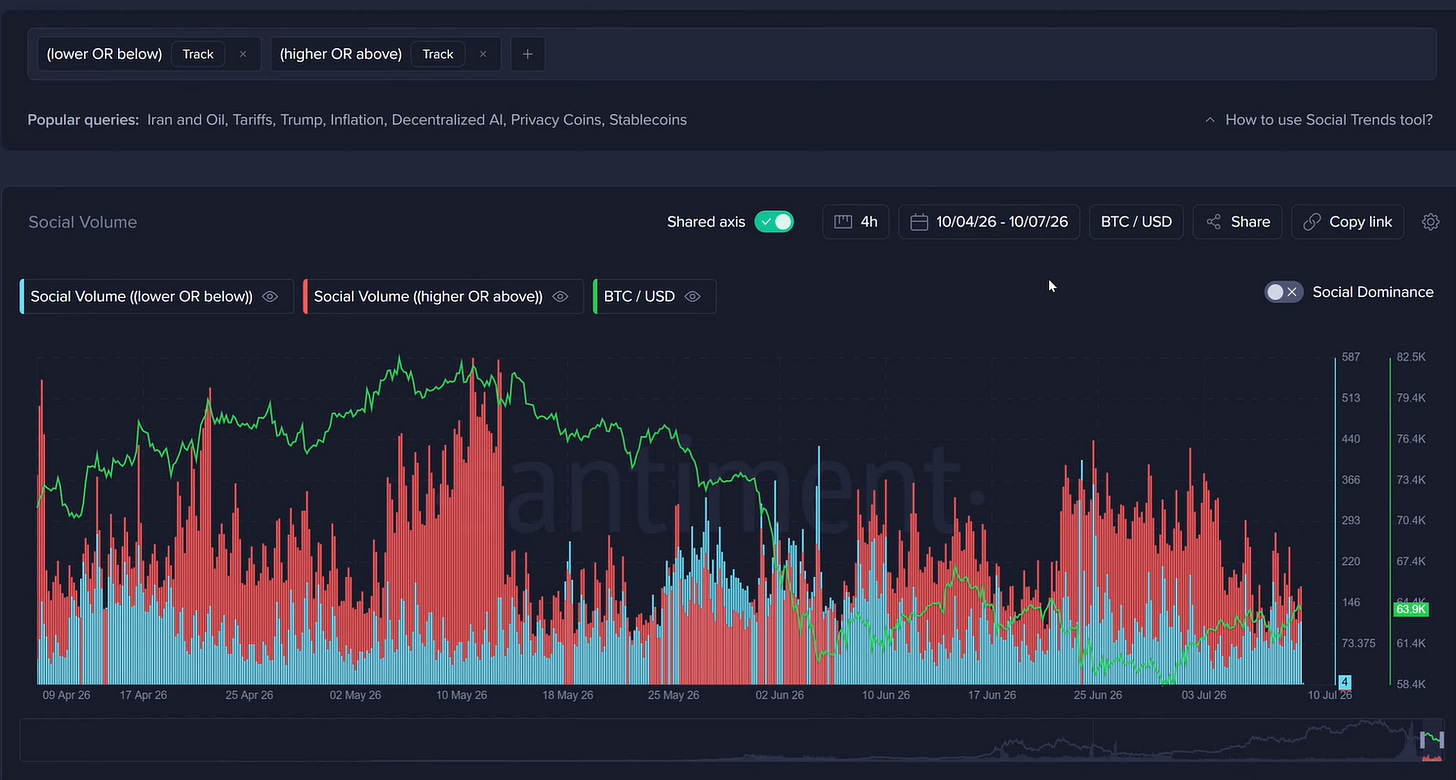
Task: Click the candle interval icon beside 4h
Action: 843,222
